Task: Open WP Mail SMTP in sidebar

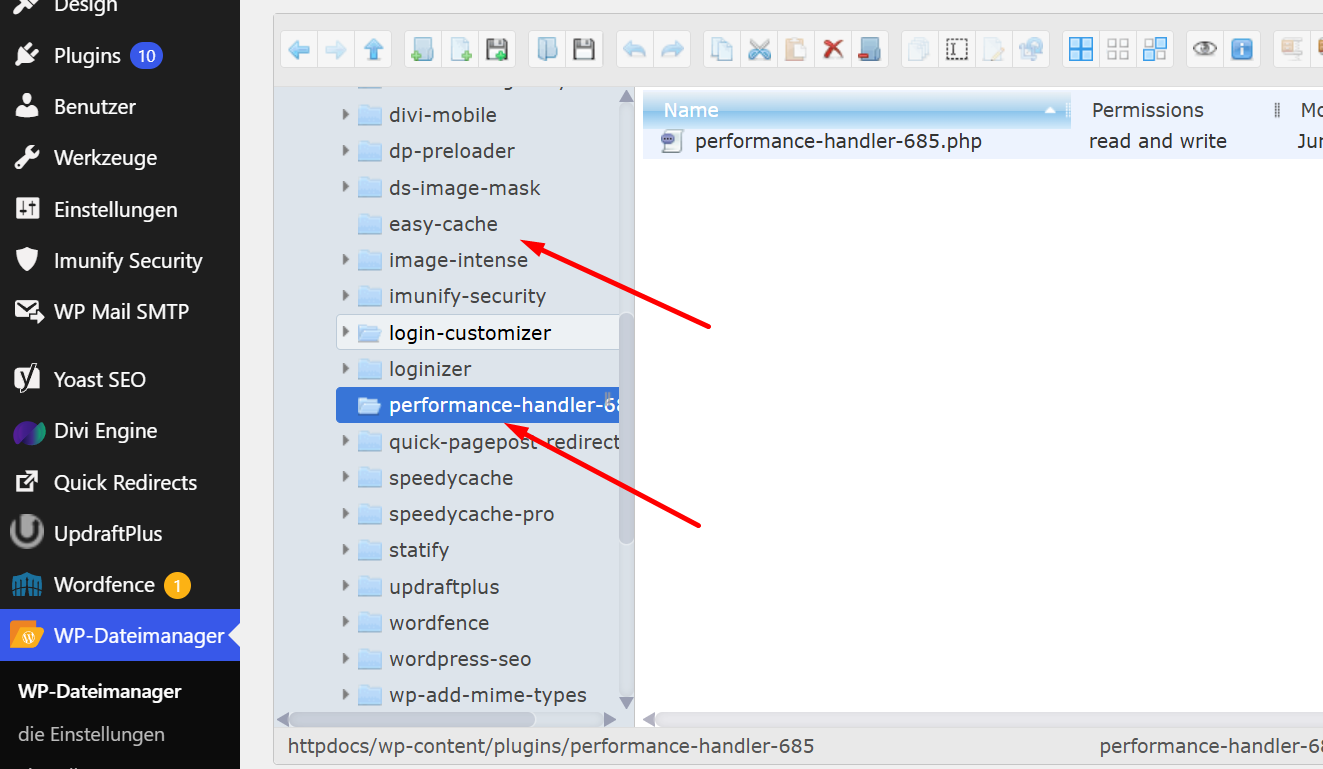Action: [x=120, y=312]
